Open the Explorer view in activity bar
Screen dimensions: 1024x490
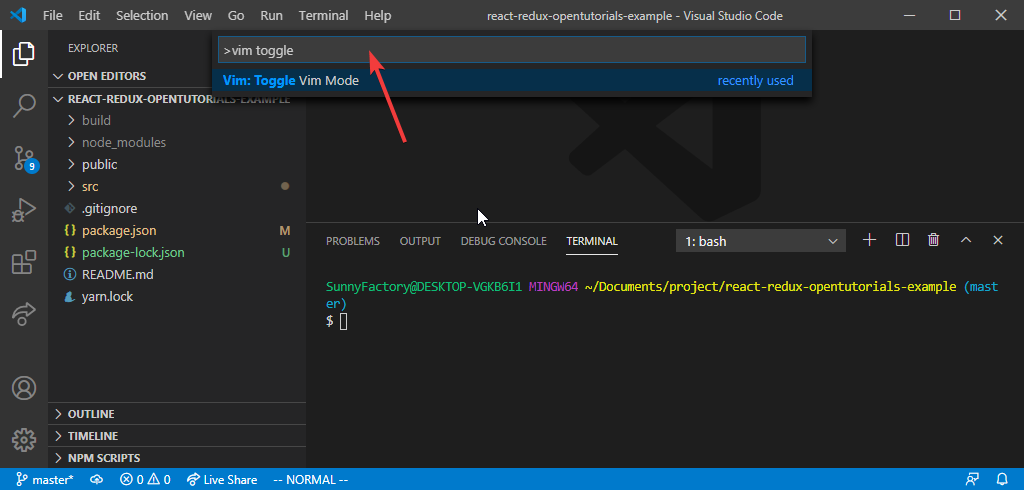[24, 54]
